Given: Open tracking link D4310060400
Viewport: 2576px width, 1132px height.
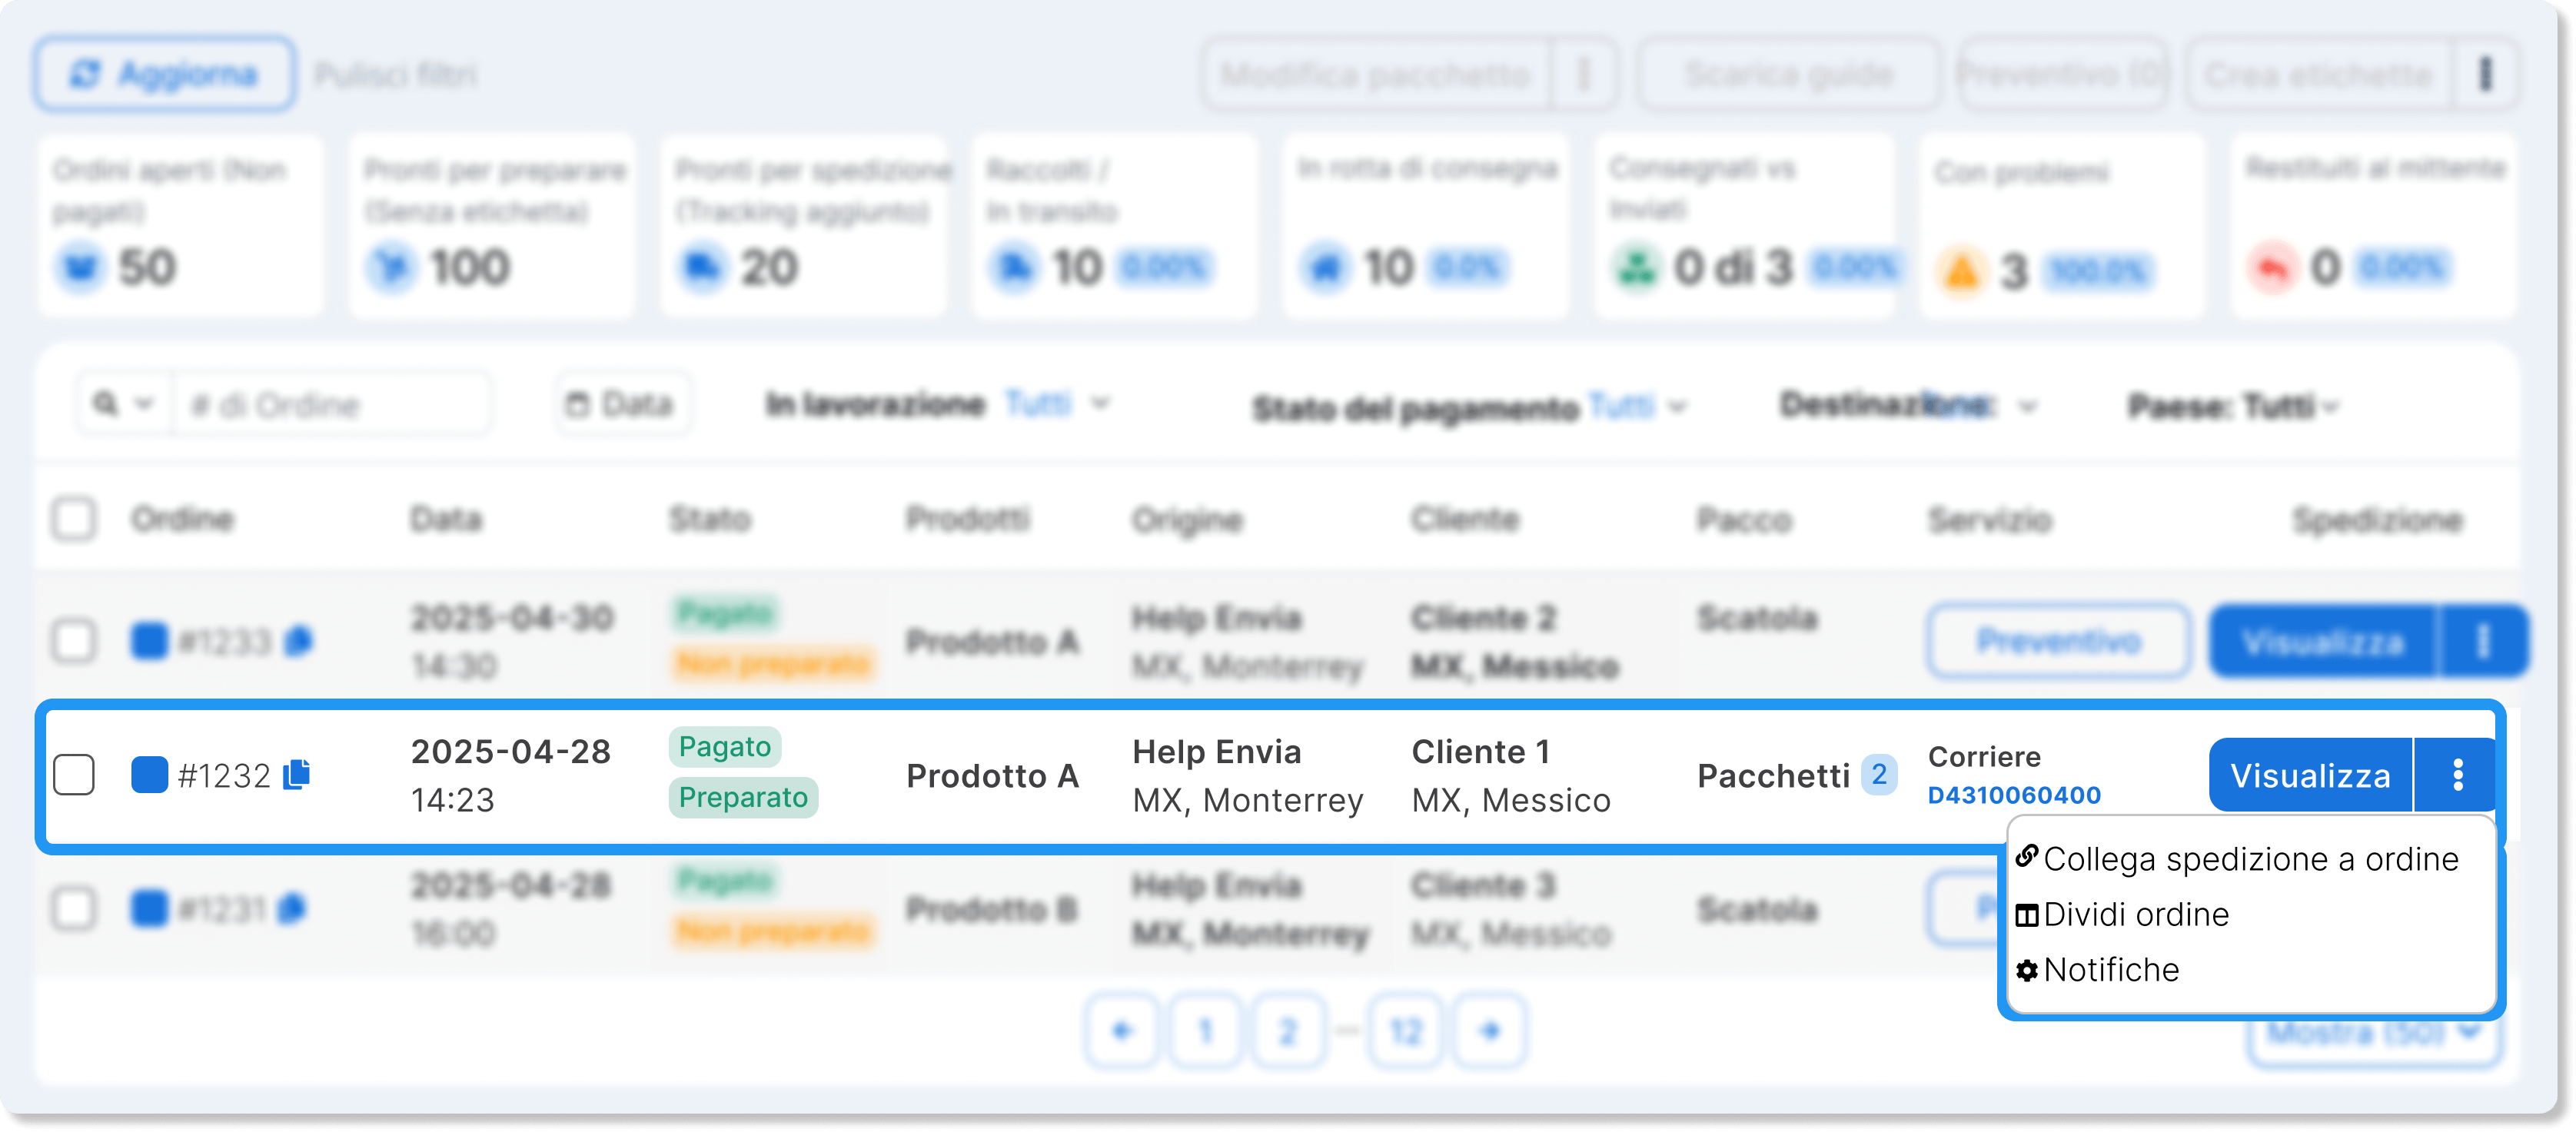Looking at the screenshot, I should [x=2014, y=795].
